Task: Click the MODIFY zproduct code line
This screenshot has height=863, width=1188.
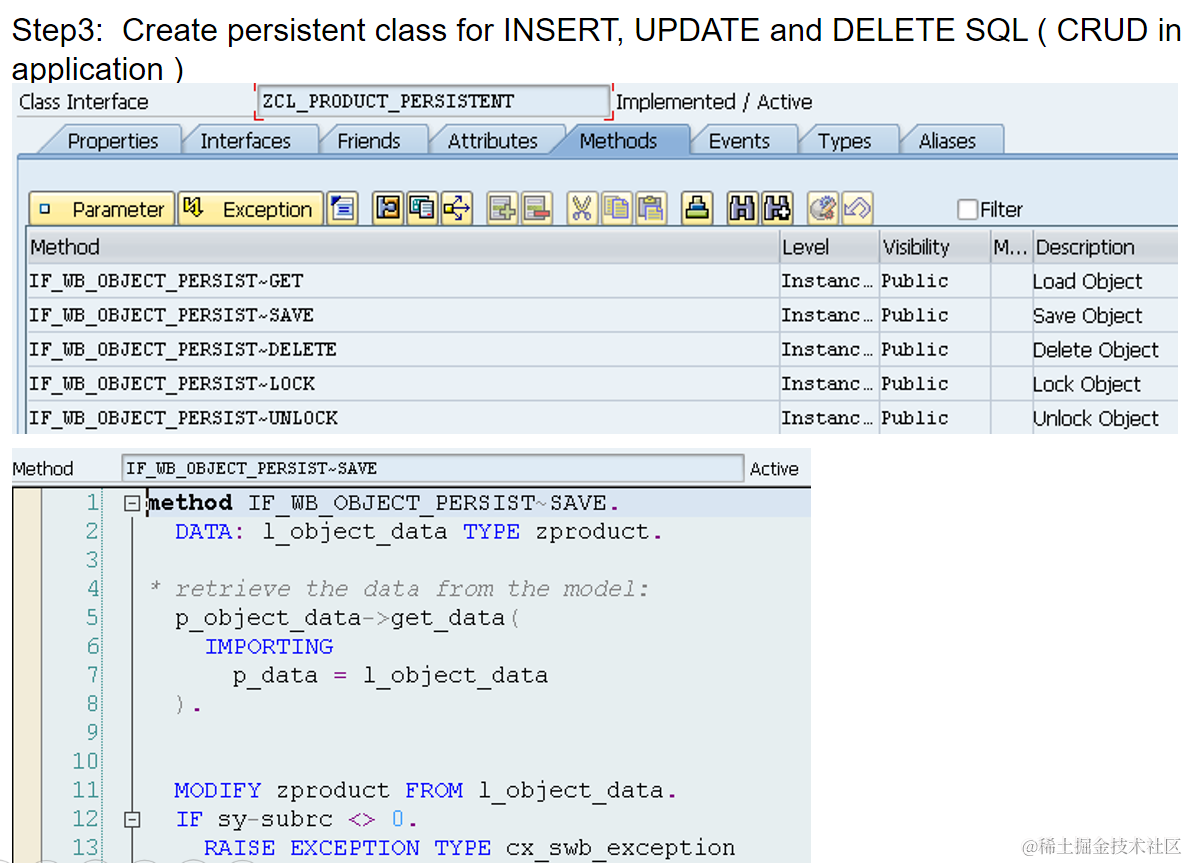Action: 426,790
